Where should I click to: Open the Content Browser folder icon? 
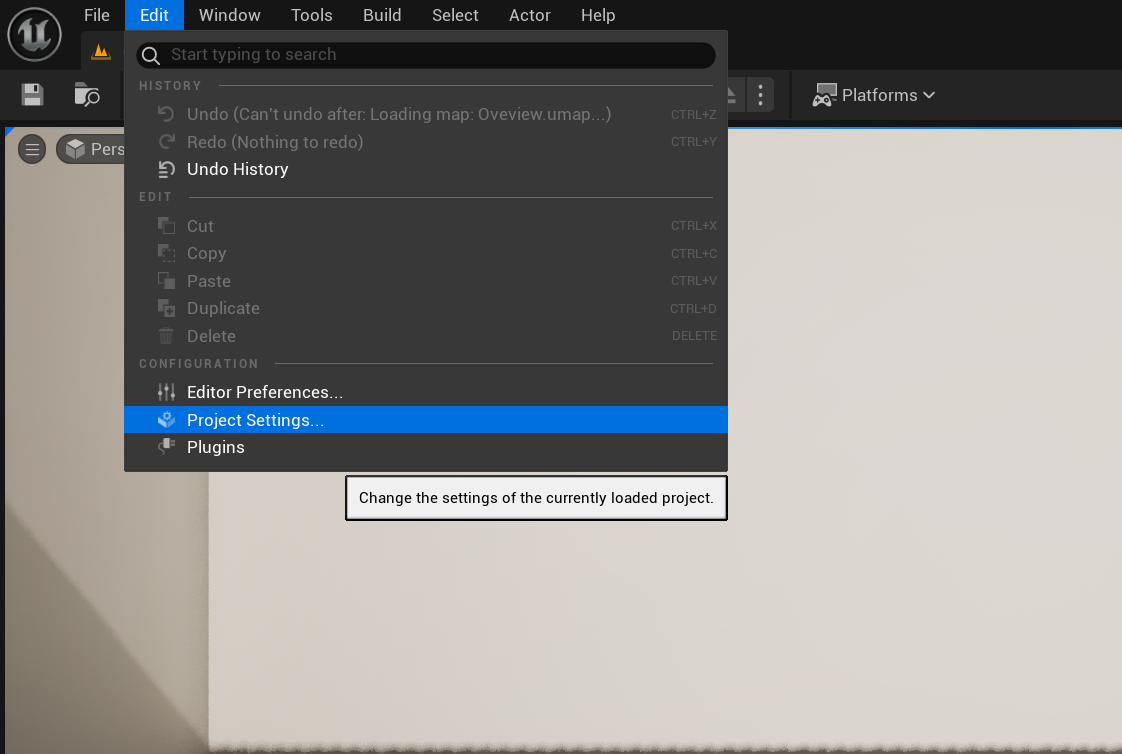(x=86, y=95)
